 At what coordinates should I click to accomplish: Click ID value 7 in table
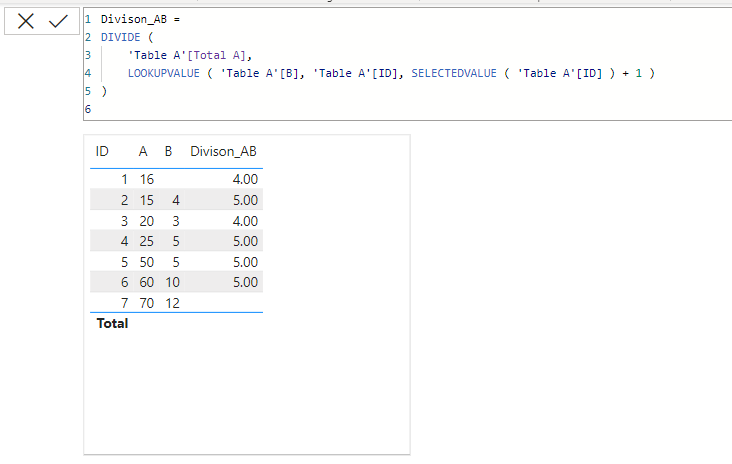124,303
